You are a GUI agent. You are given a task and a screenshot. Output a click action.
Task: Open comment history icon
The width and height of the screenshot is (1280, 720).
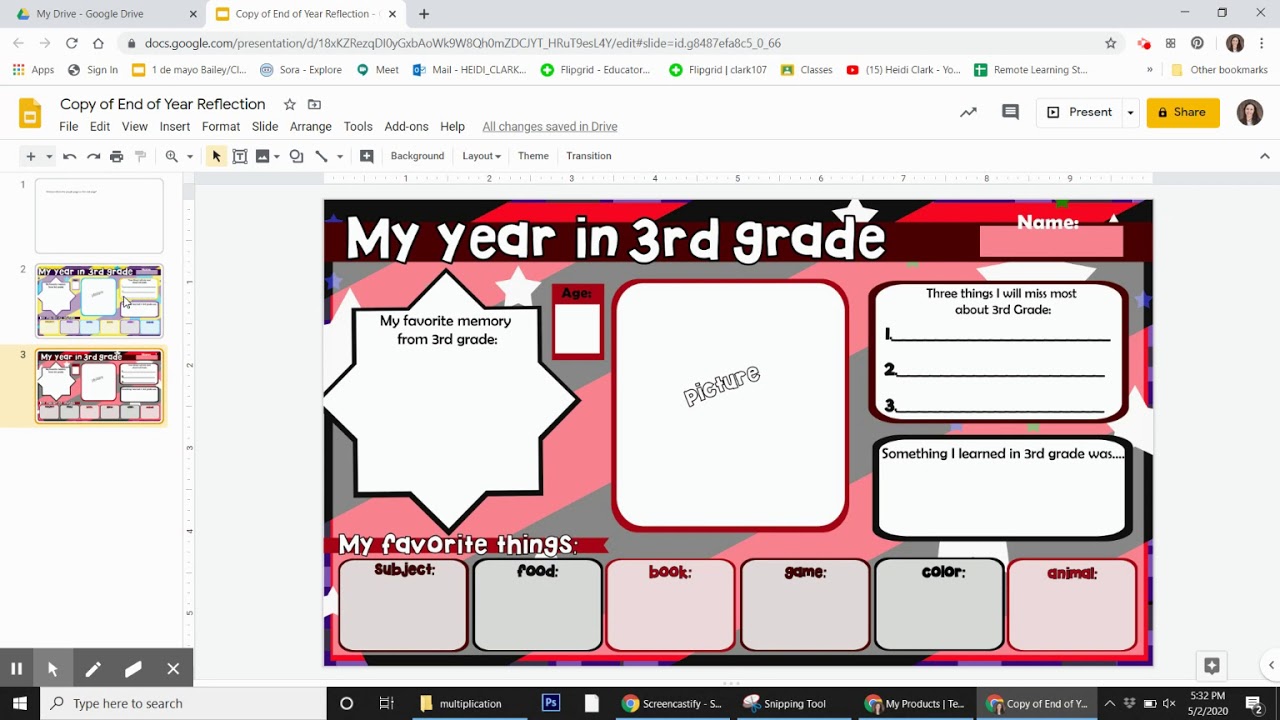point(1010,112)
